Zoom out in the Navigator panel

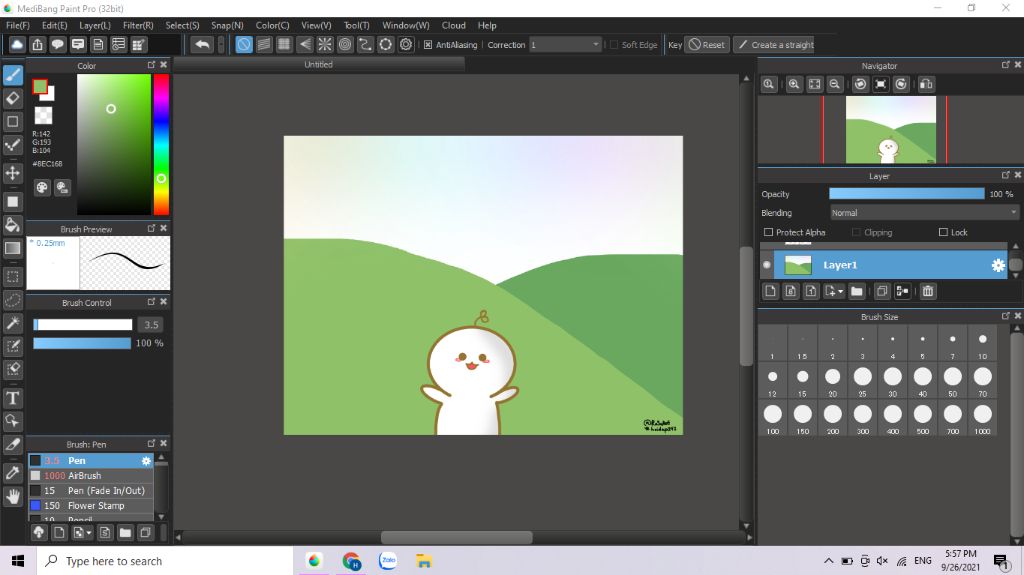click(834, 85)
